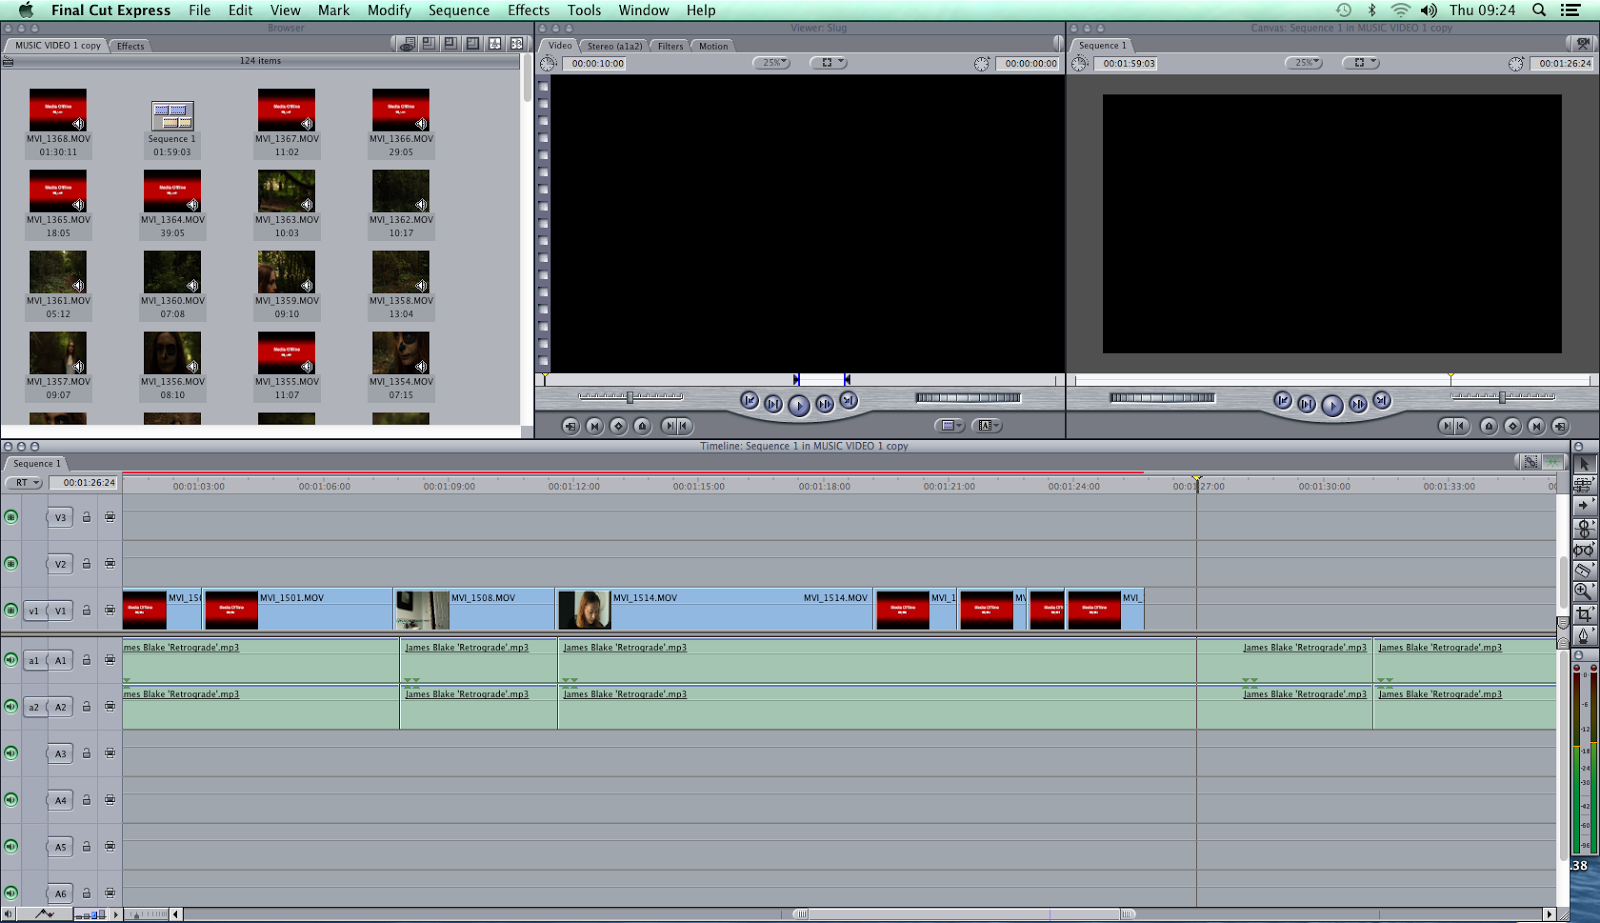Screen dimensions: 1600x923
Task: Select the arrow Selection tool
Action: click(1584, 464)
